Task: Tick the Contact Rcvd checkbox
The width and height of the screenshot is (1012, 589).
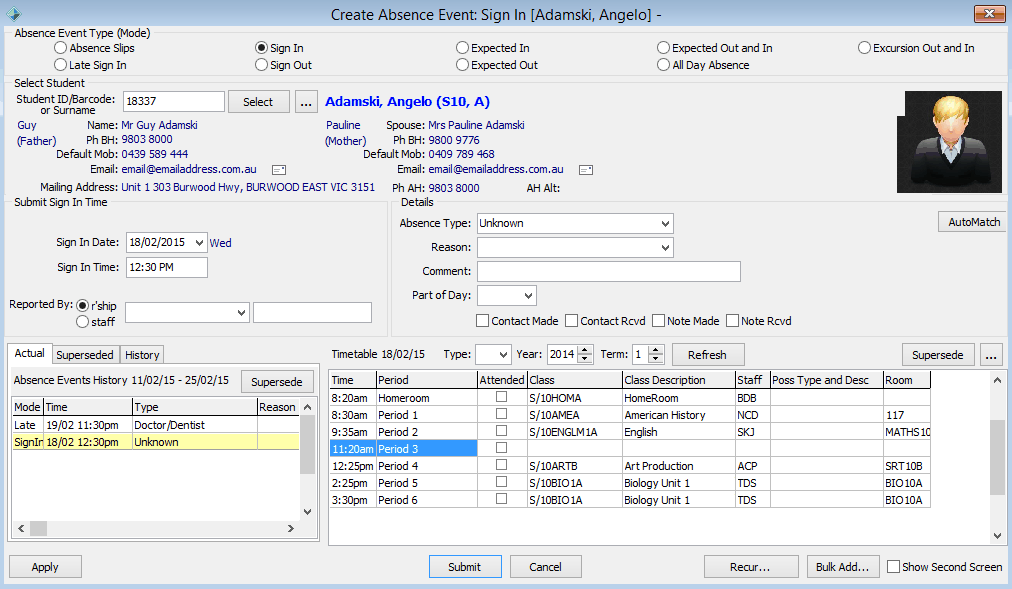Action: [571, 321]
